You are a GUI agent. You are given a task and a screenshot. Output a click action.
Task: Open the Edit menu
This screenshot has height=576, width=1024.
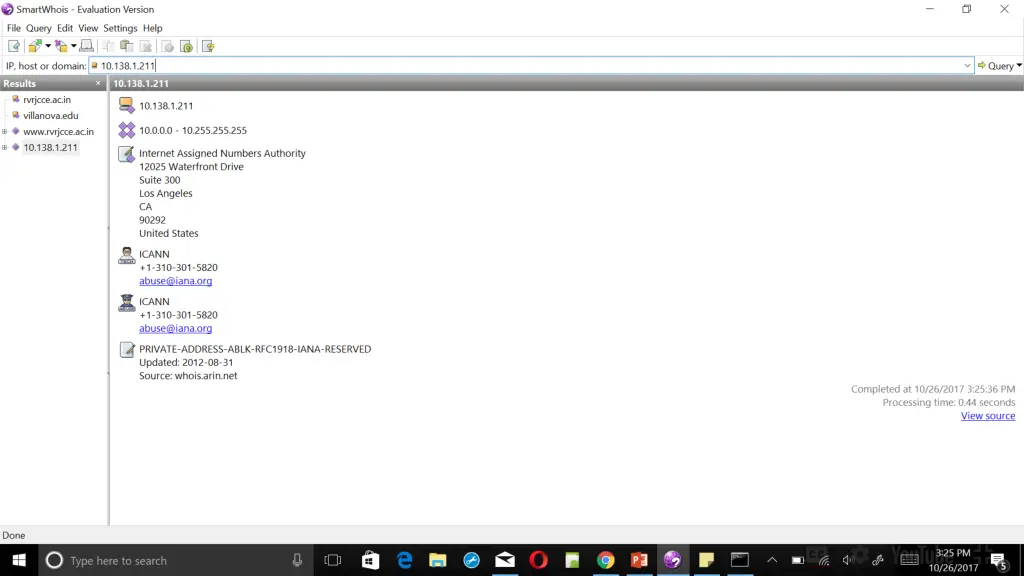(x=65, y=28)
